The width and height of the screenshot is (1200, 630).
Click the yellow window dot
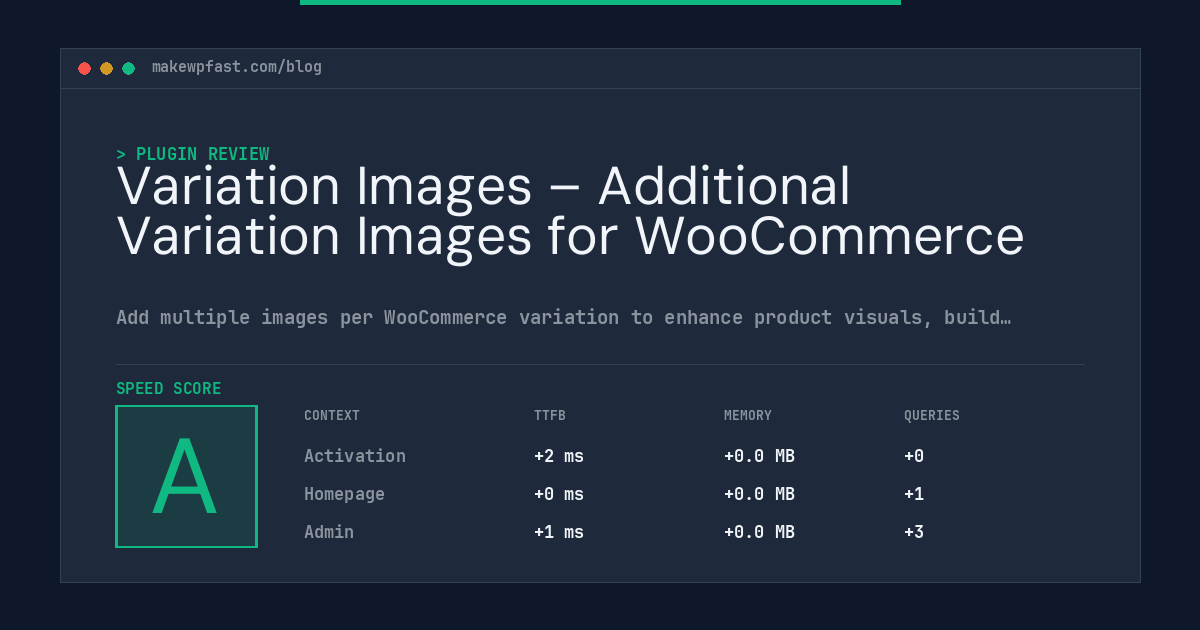[x=106, y=68]
